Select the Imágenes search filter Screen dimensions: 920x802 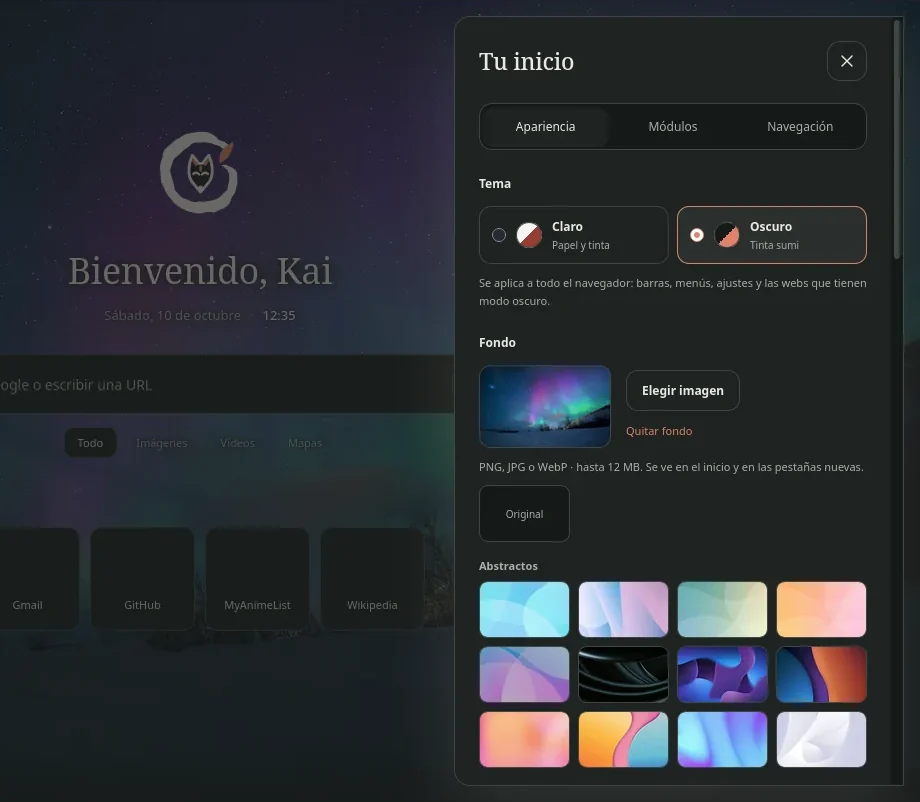coord(161,443)
